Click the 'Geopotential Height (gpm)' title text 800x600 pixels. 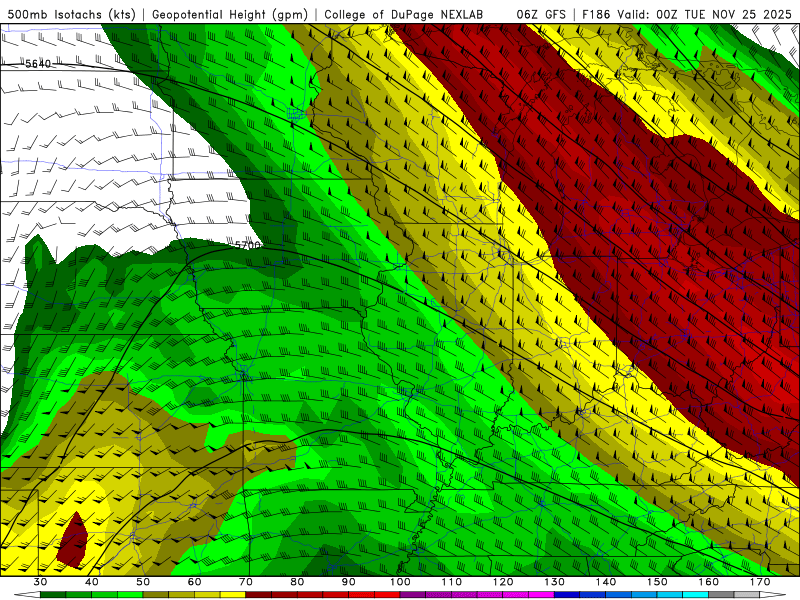point(230,14)
